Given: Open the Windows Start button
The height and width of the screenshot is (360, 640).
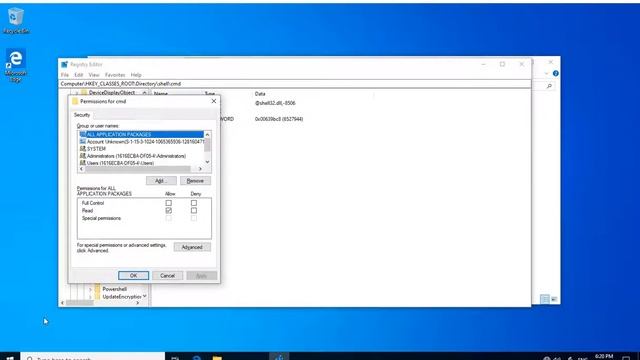Looking at the screenshot, I should click(10, 357).
